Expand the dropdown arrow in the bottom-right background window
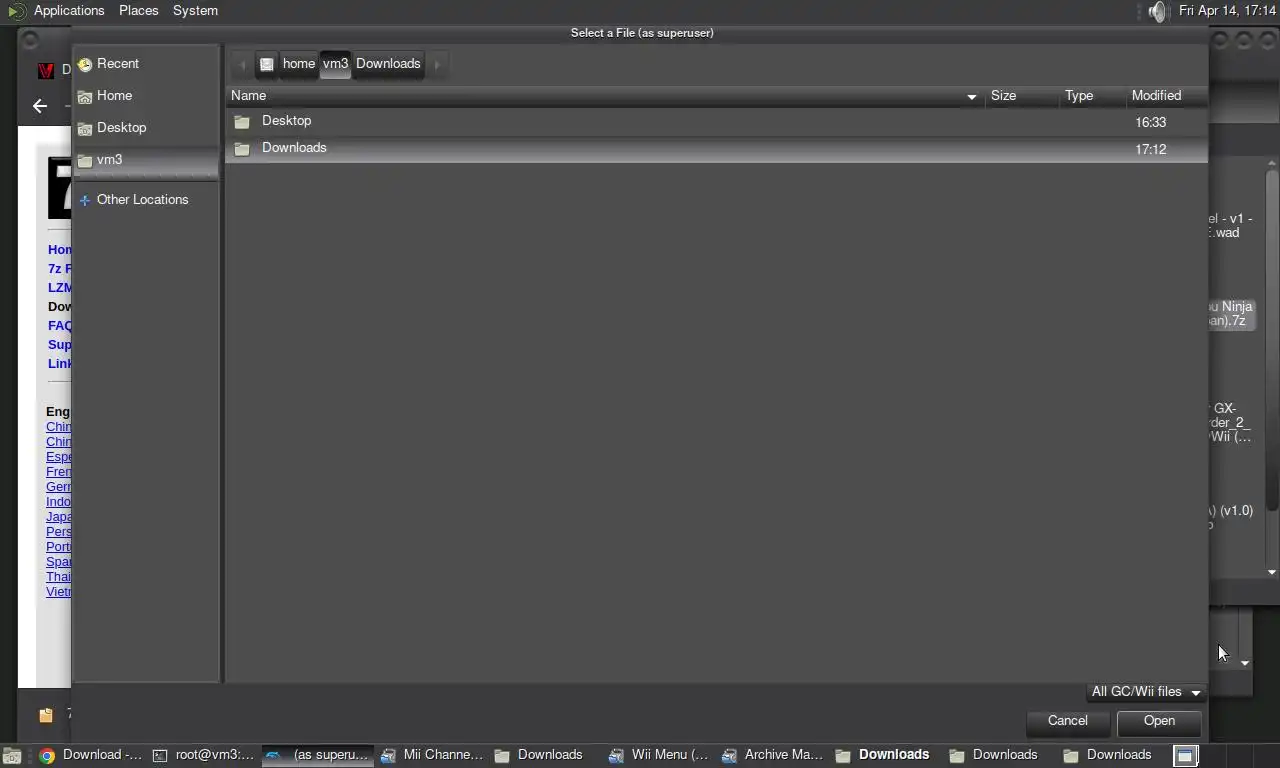 coord(1245,663)
